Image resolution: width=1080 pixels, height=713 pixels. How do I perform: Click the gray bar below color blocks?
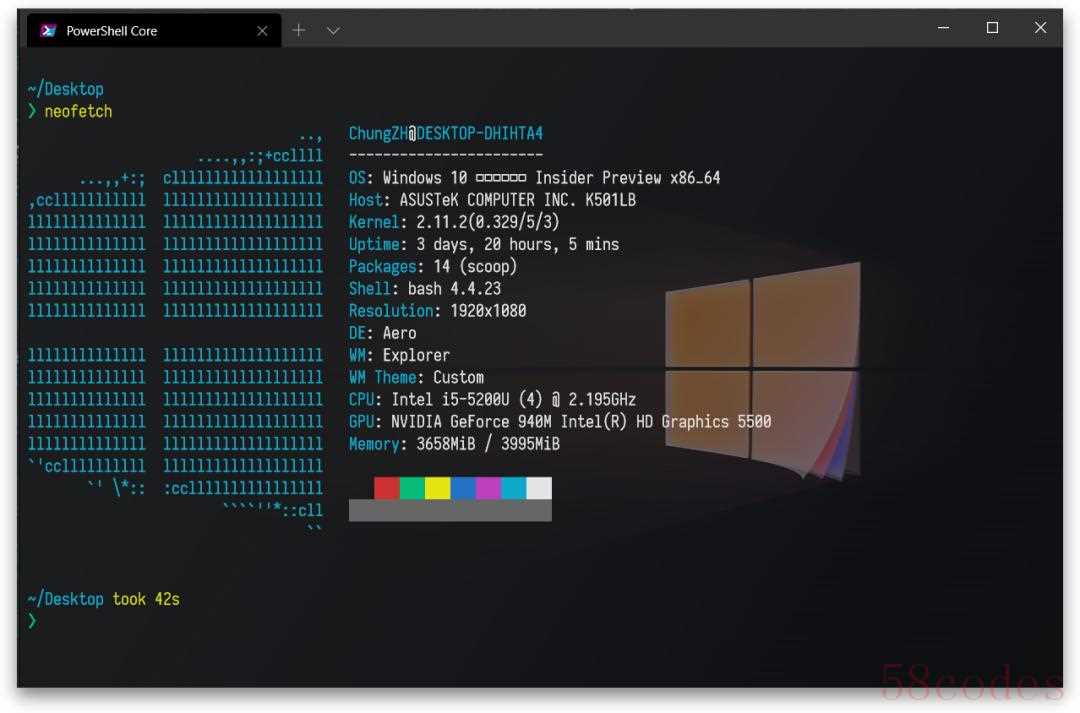450,510
